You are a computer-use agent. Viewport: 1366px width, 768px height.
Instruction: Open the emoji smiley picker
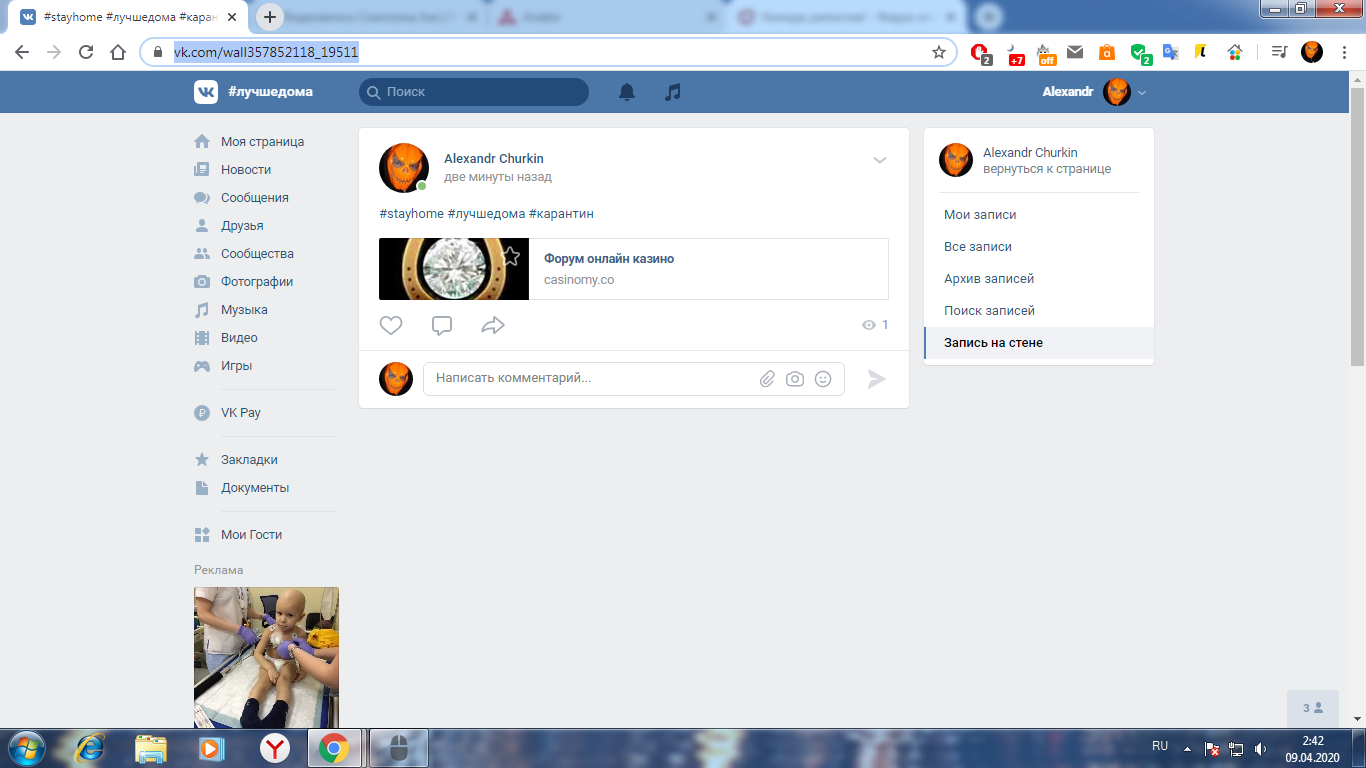[x=823, y=379]
